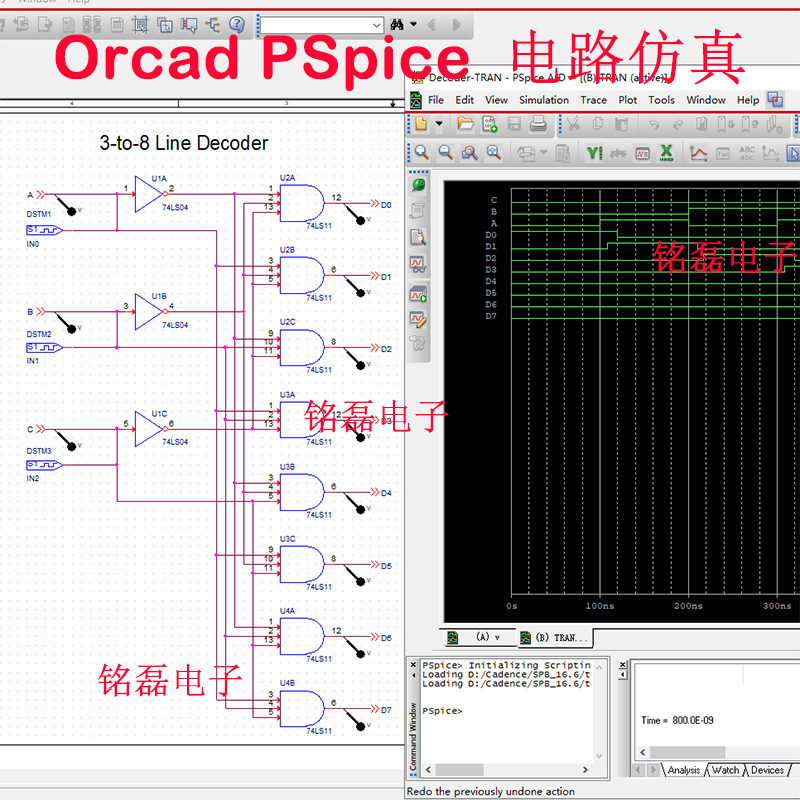Click the Save disk icon
The image size is (800, 800).
point(514,124)
